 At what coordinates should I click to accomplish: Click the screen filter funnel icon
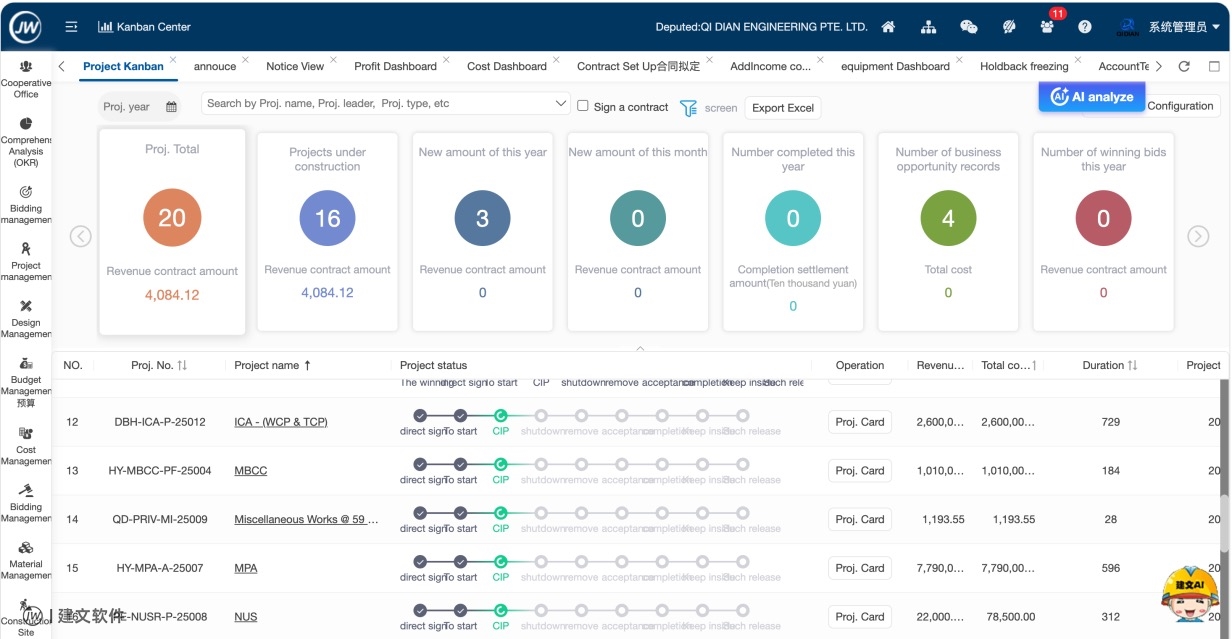688,108
